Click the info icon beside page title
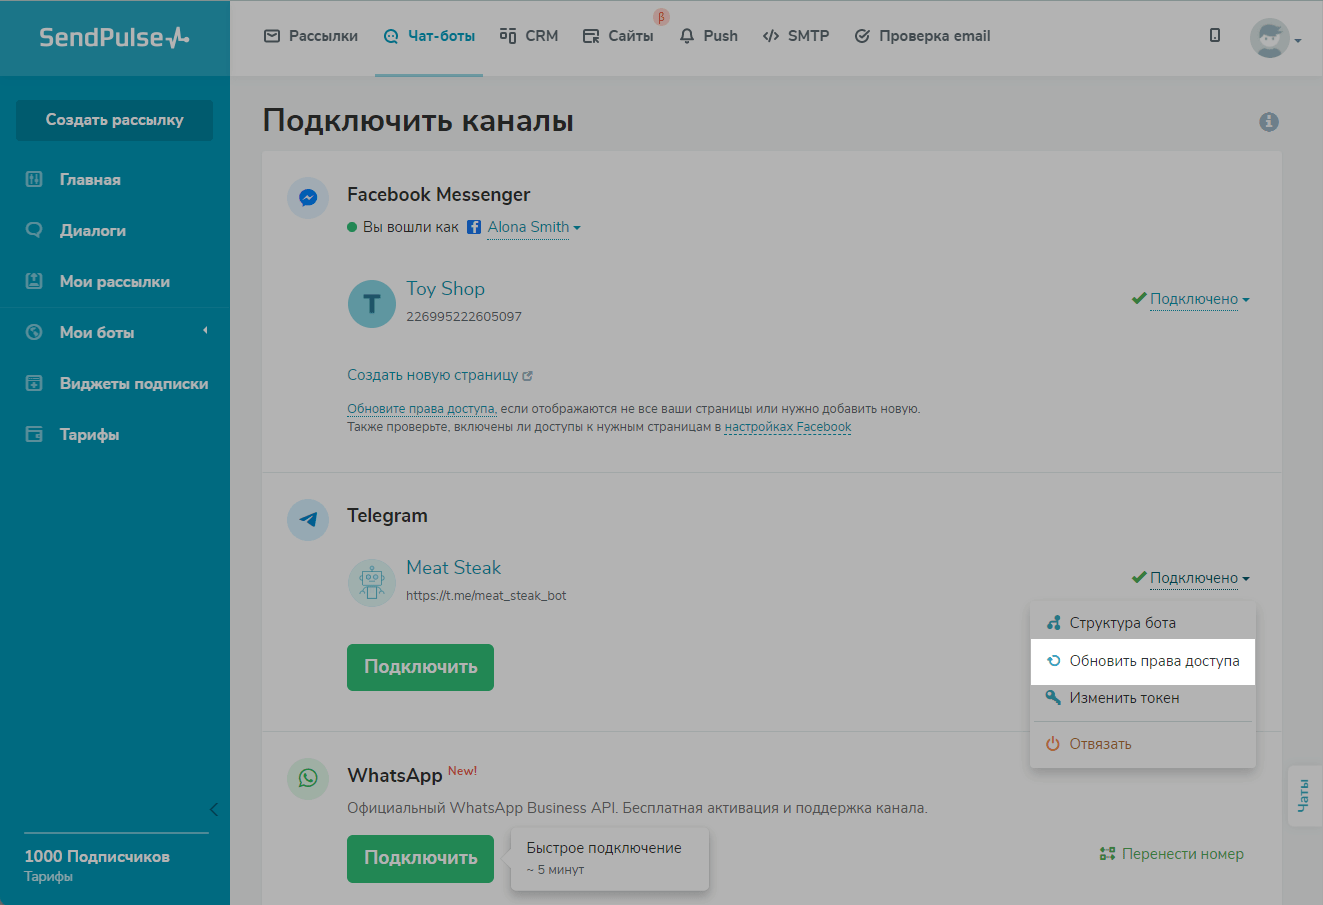This screenshot has width=1323, height=905. click(1269, 122)
